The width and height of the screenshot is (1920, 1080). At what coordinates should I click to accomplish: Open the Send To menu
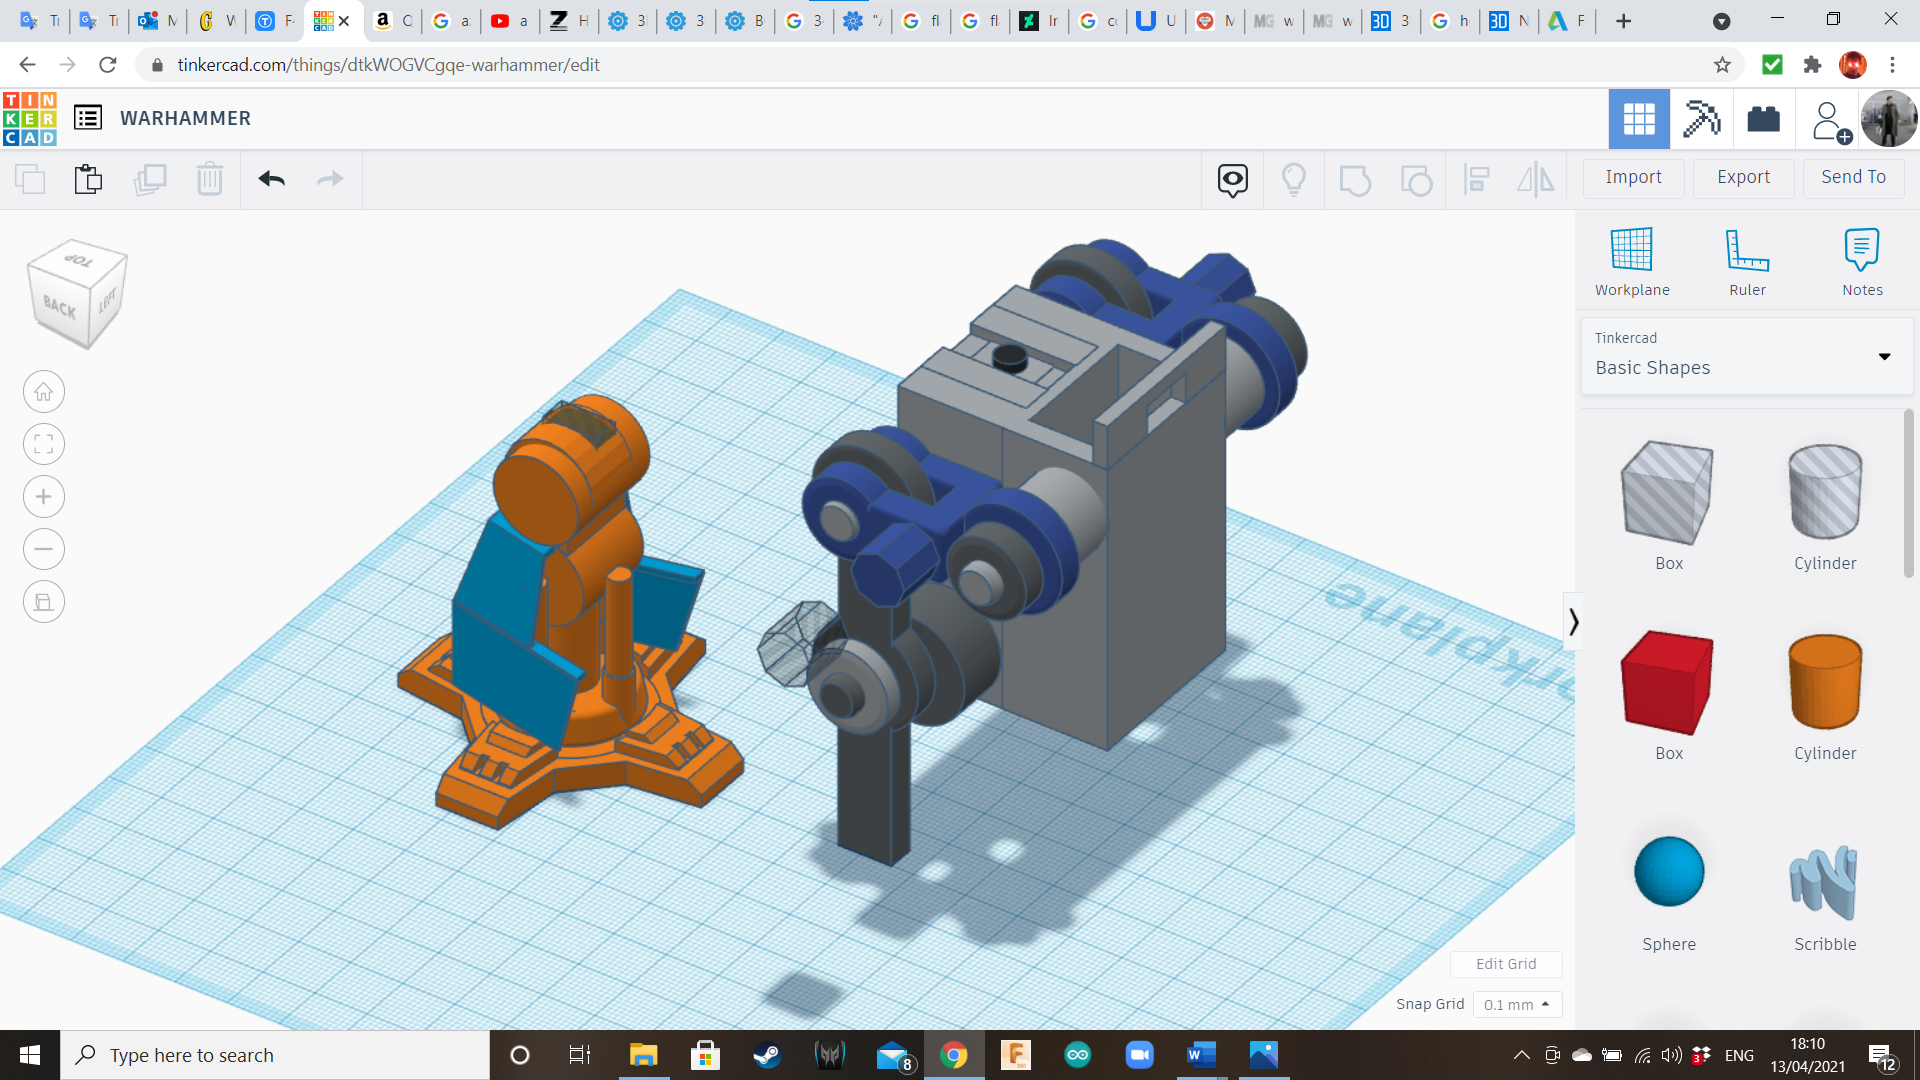click(1853, 177)
